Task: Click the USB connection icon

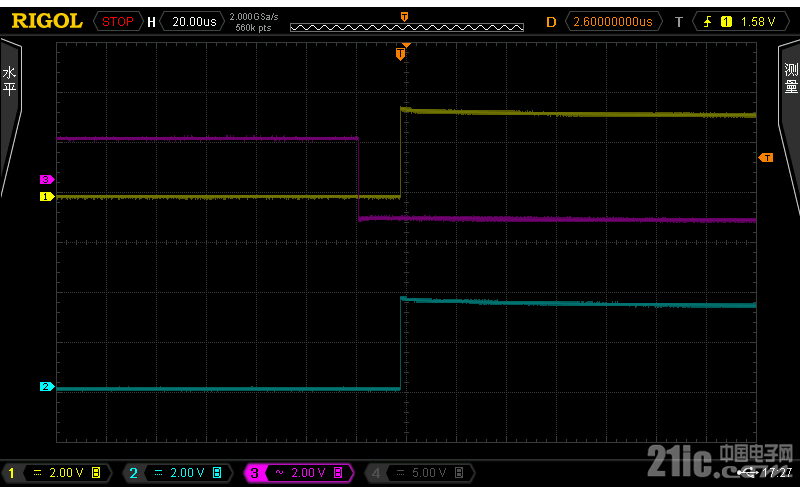Action: 748,473
